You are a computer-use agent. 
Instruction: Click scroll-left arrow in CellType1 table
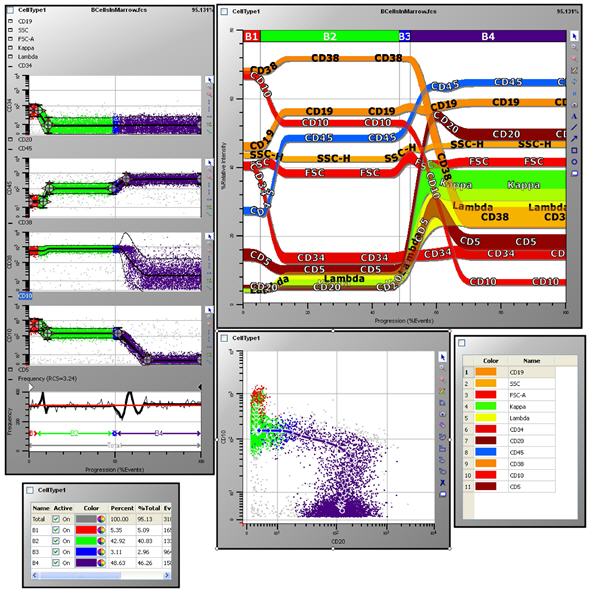(x=35, y=575)
